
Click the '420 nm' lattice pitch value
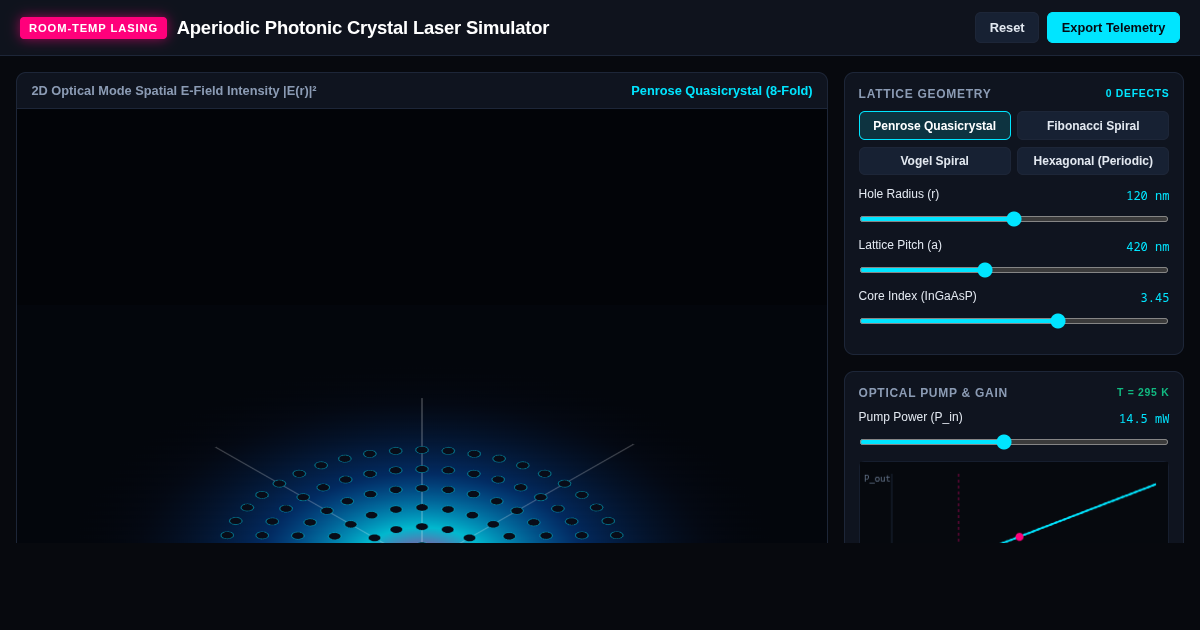click(1147, 247)
